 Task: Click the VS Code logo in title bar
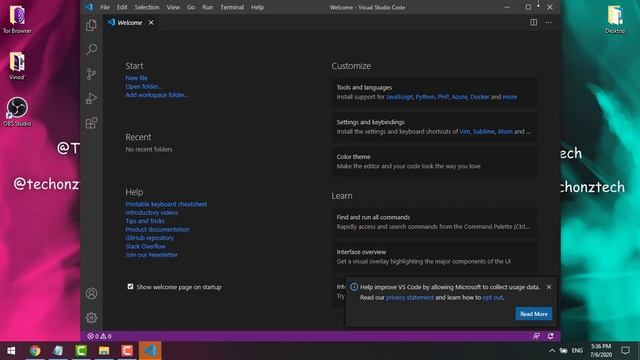coord(89,7)
